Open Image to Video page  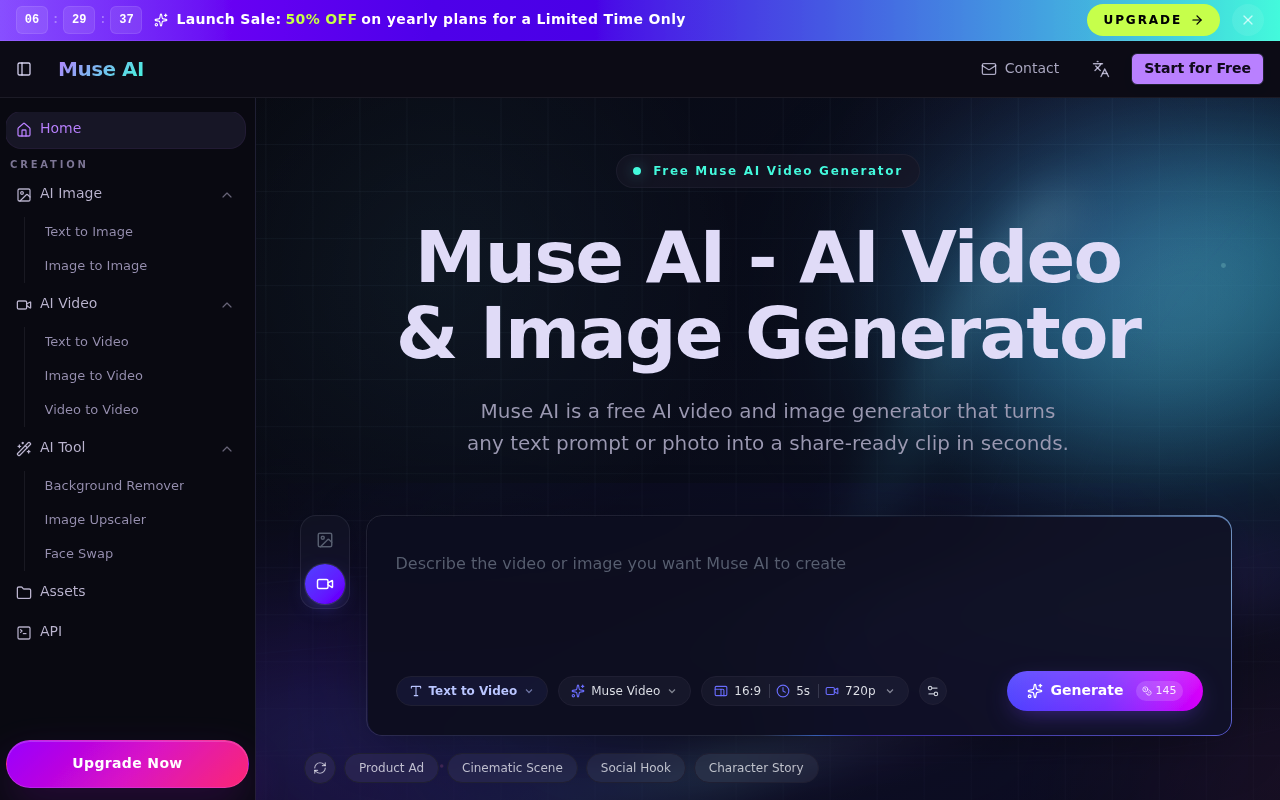pos(94,376)
